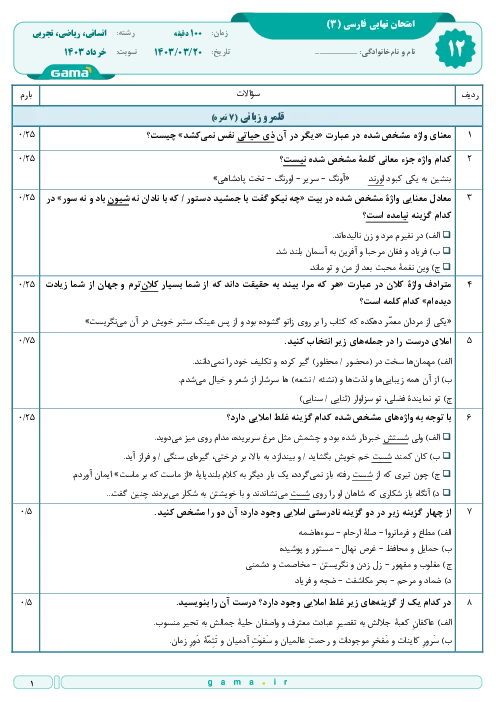Image resolution: width=496 pixels, height=702 pixels.
Task: Tick option ب checkbox in question 6
Action: point(446,456)
